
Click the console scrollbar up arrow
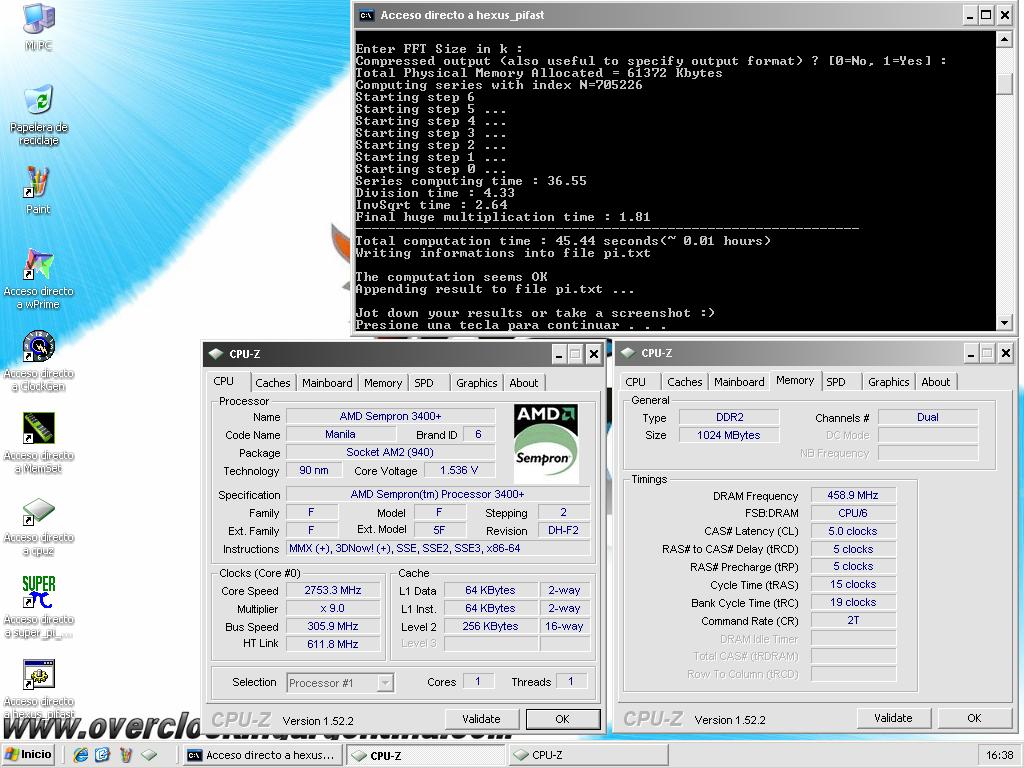[x=1004, y=40]
